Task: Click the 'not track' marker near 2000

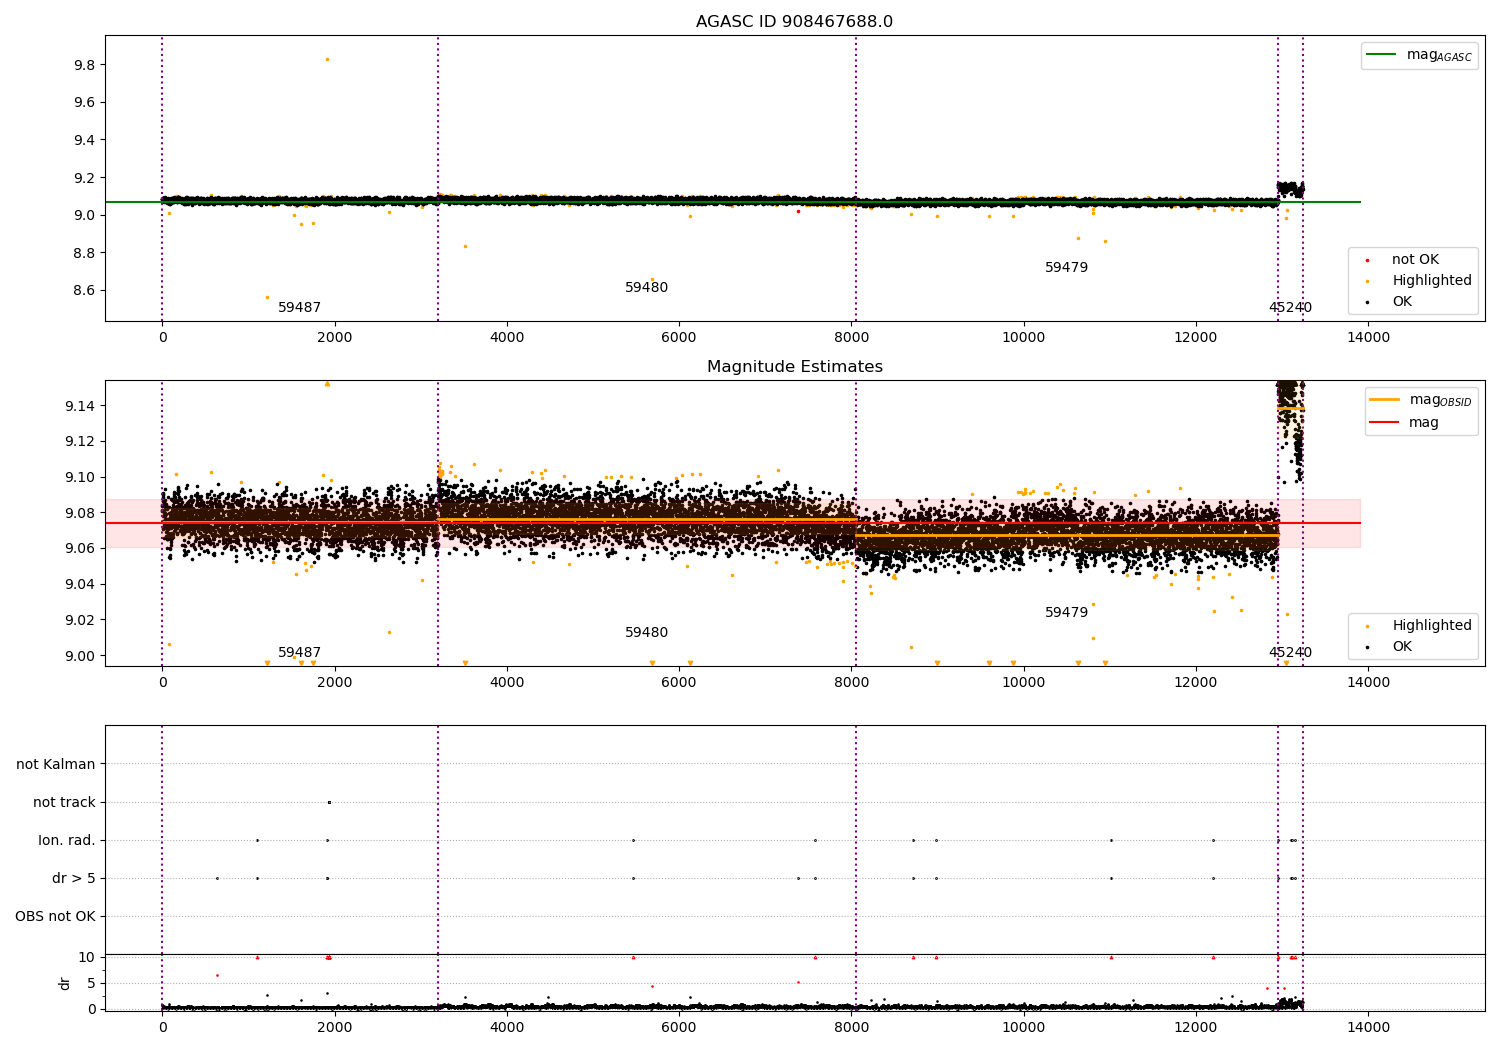Action: point(329,802)
